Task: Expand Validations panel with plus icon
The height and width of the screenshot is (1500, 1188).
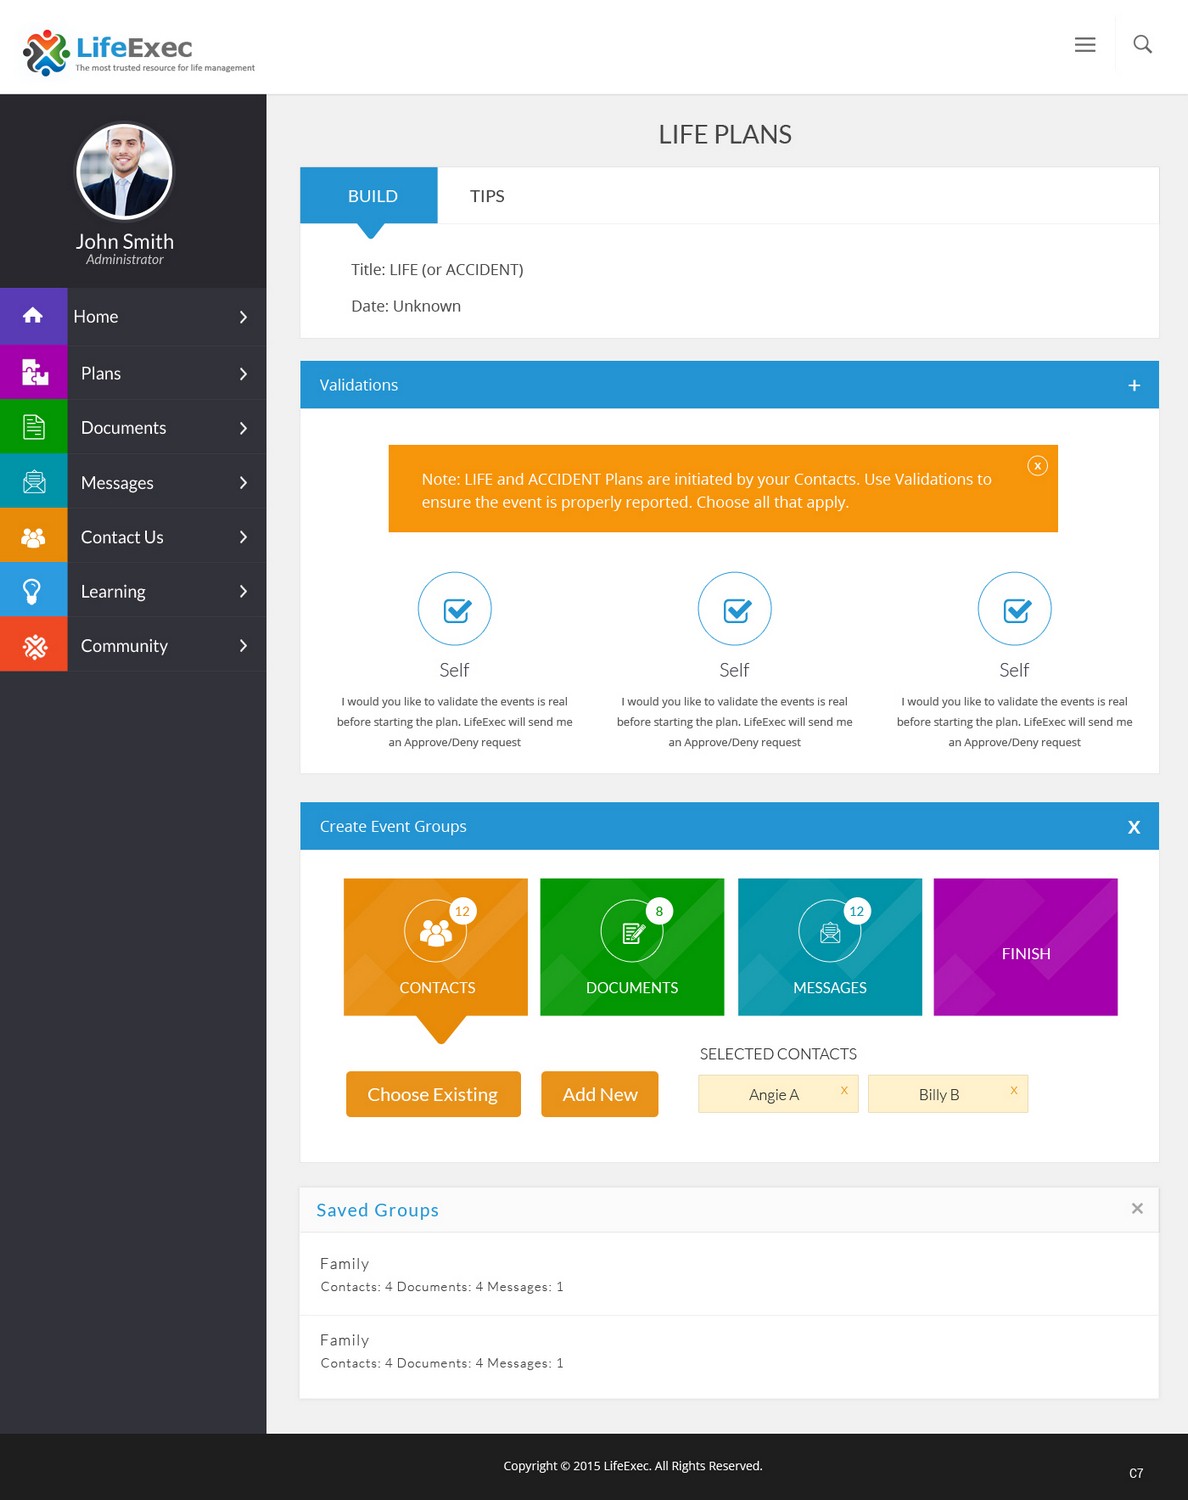Action: [1134, 385]
